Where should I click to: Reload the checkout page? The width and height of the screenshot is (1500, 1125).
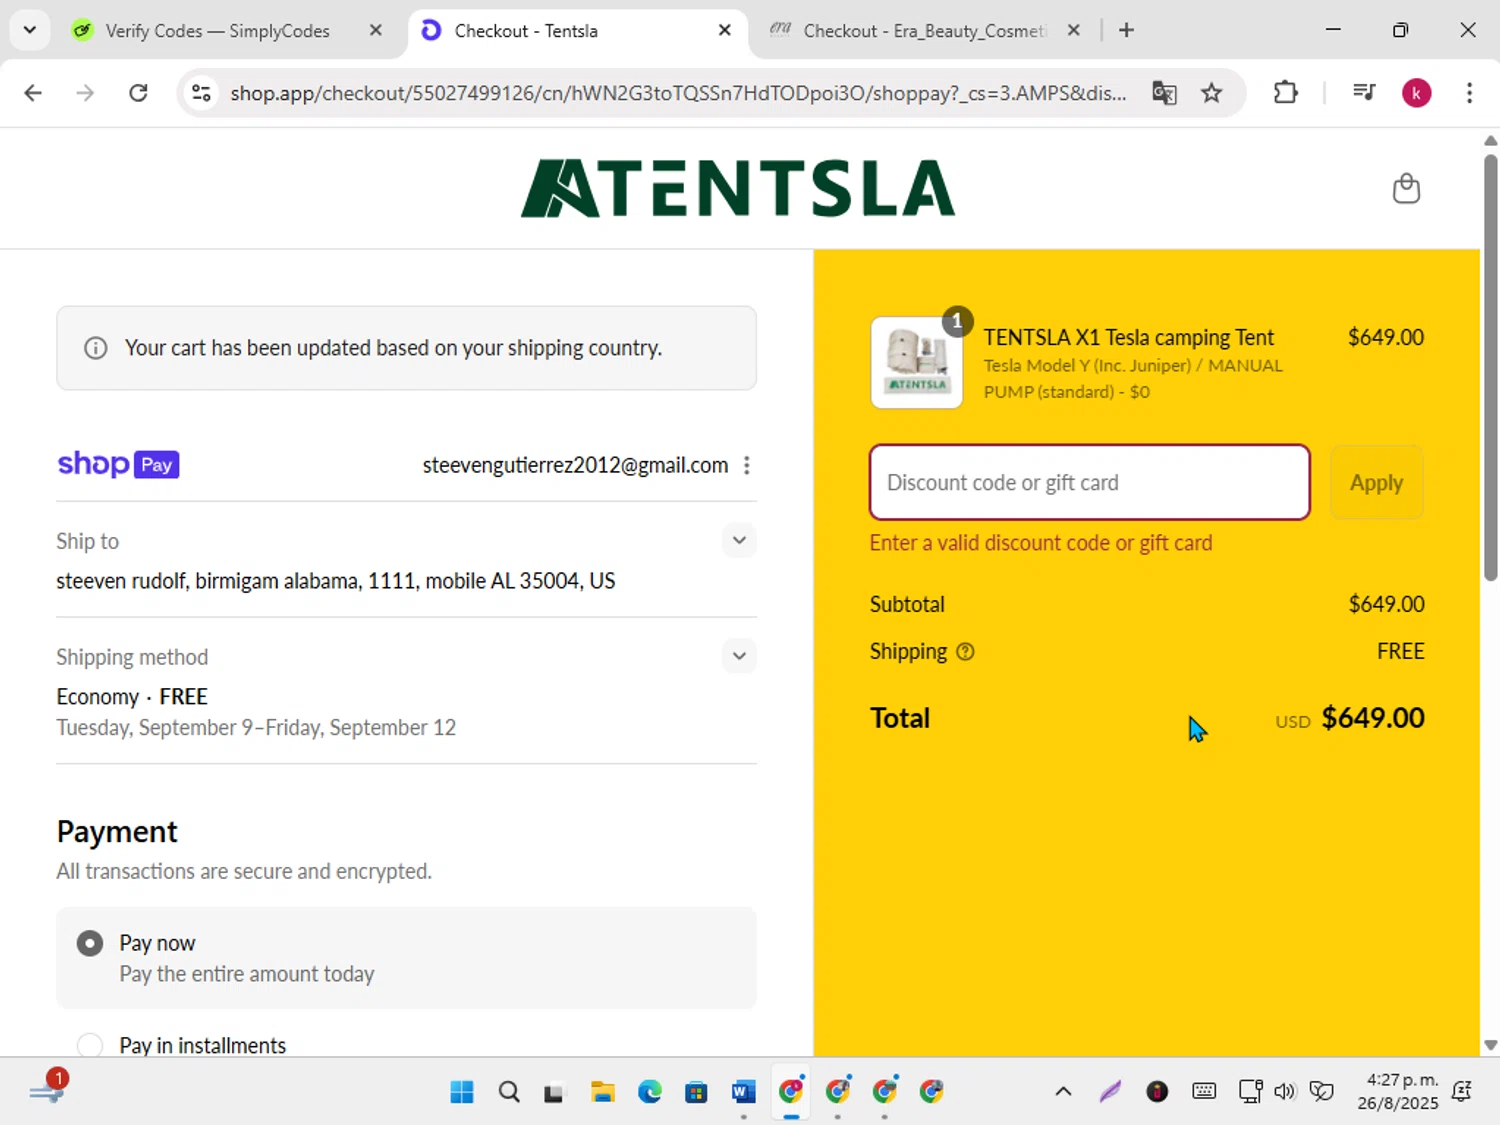click(138, 93)
